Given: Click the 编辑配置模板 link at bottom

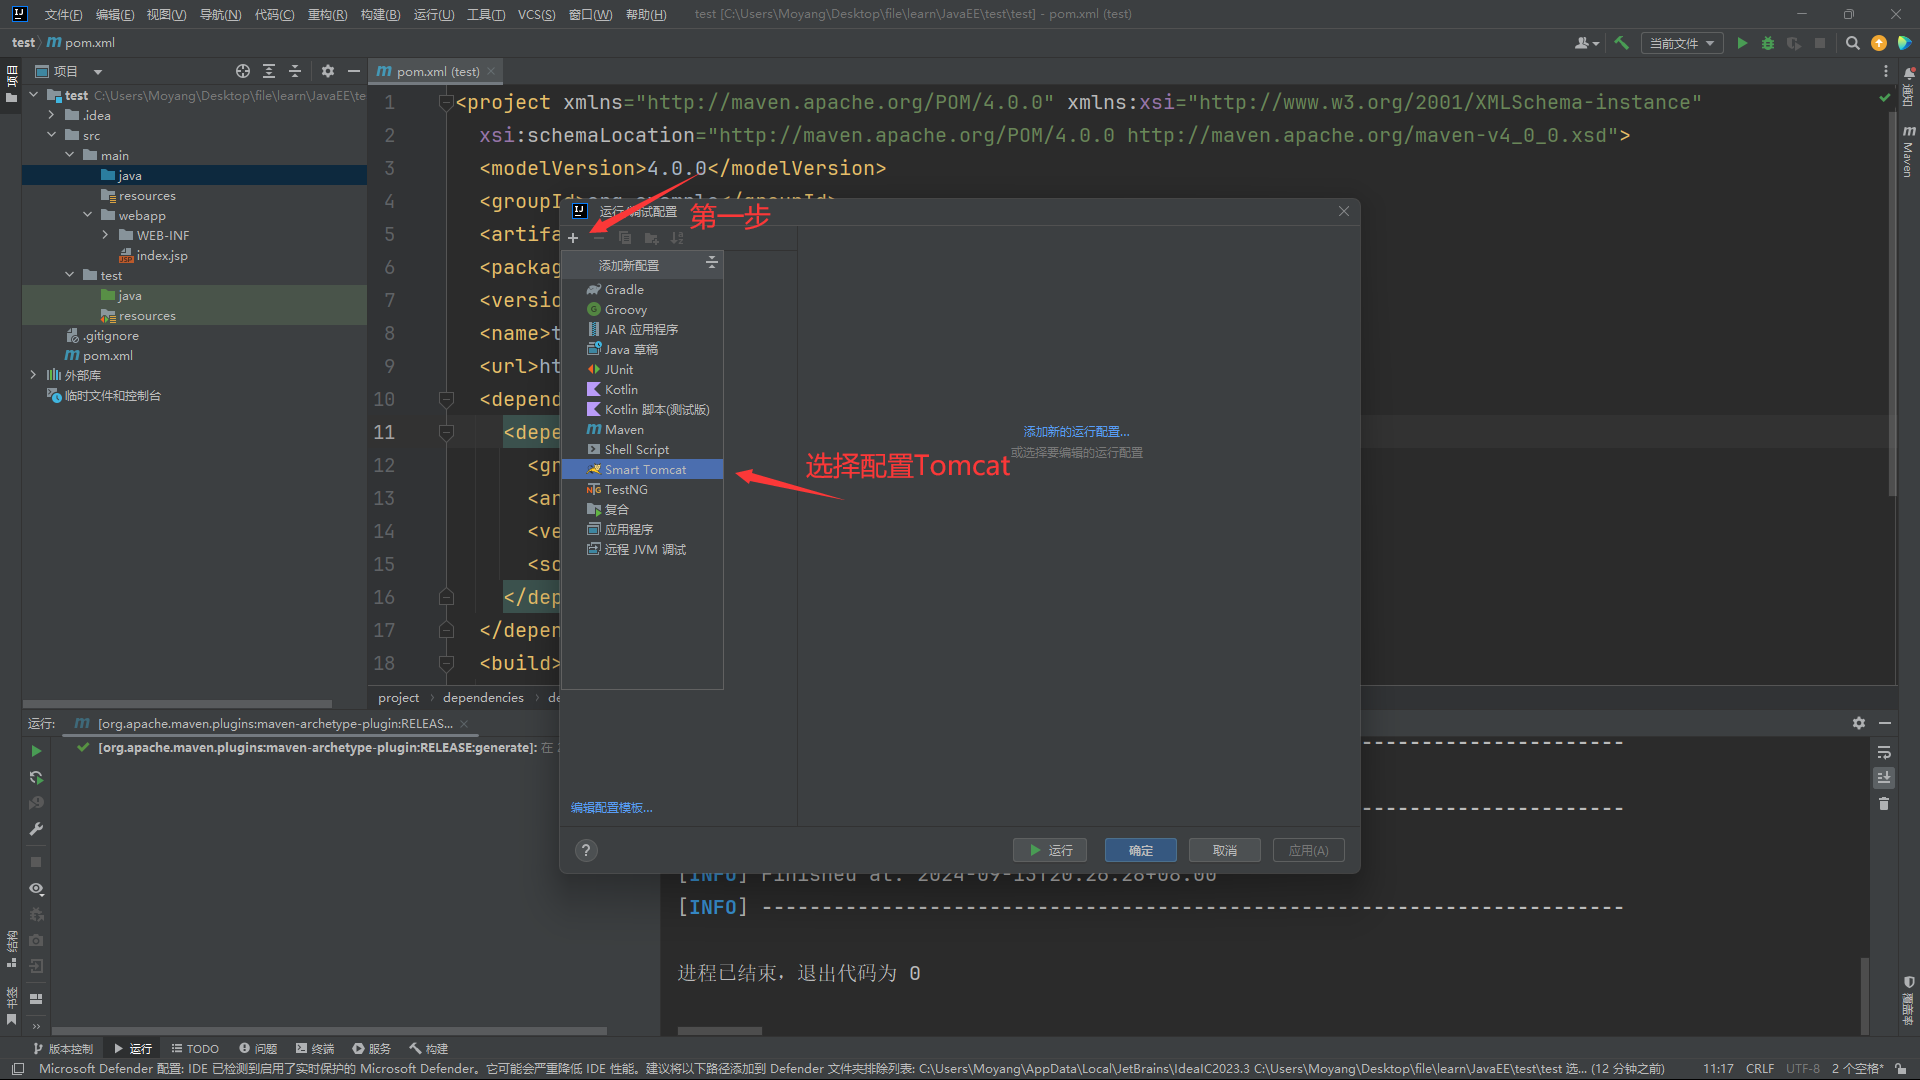Looking at the screenshot, I should [611, 807].
